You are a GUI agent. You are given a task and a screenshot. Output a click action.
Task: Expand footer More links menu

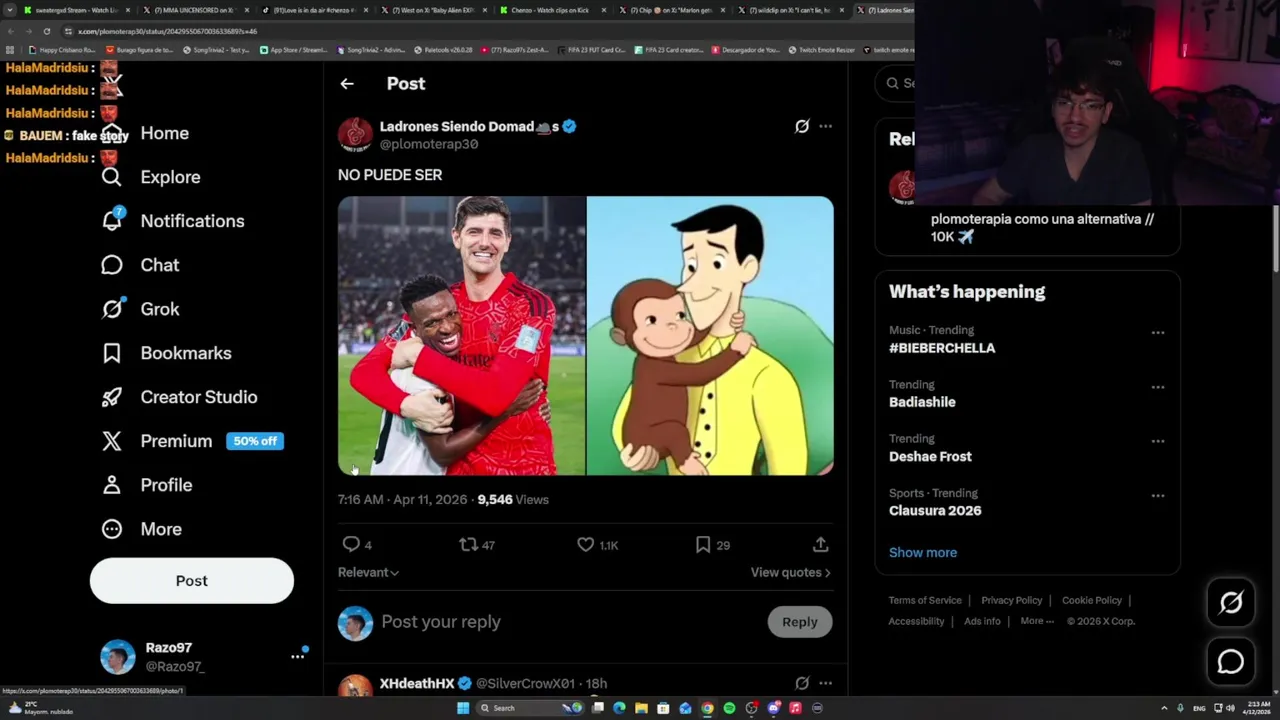pyautogui.click(x=1037, y=621)
